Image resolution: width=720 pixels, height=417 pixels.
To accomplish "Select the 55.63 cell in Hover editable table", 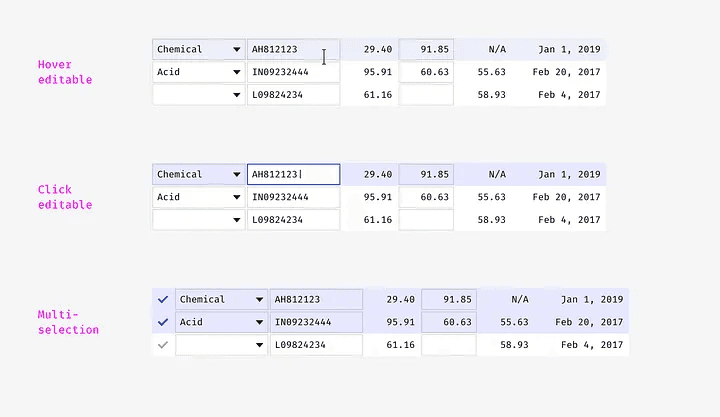I will tap(492, 72).
